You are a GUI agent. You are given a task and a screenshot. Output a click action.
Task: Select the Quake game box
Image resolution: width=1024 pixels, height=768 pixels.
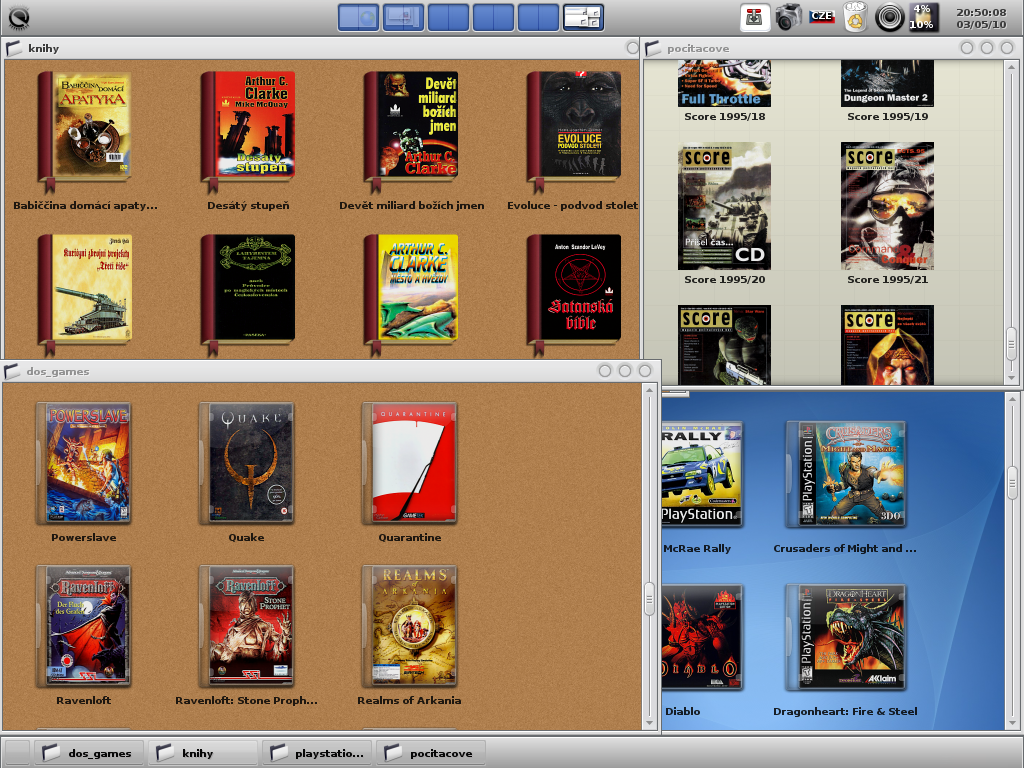coord(247,463)
